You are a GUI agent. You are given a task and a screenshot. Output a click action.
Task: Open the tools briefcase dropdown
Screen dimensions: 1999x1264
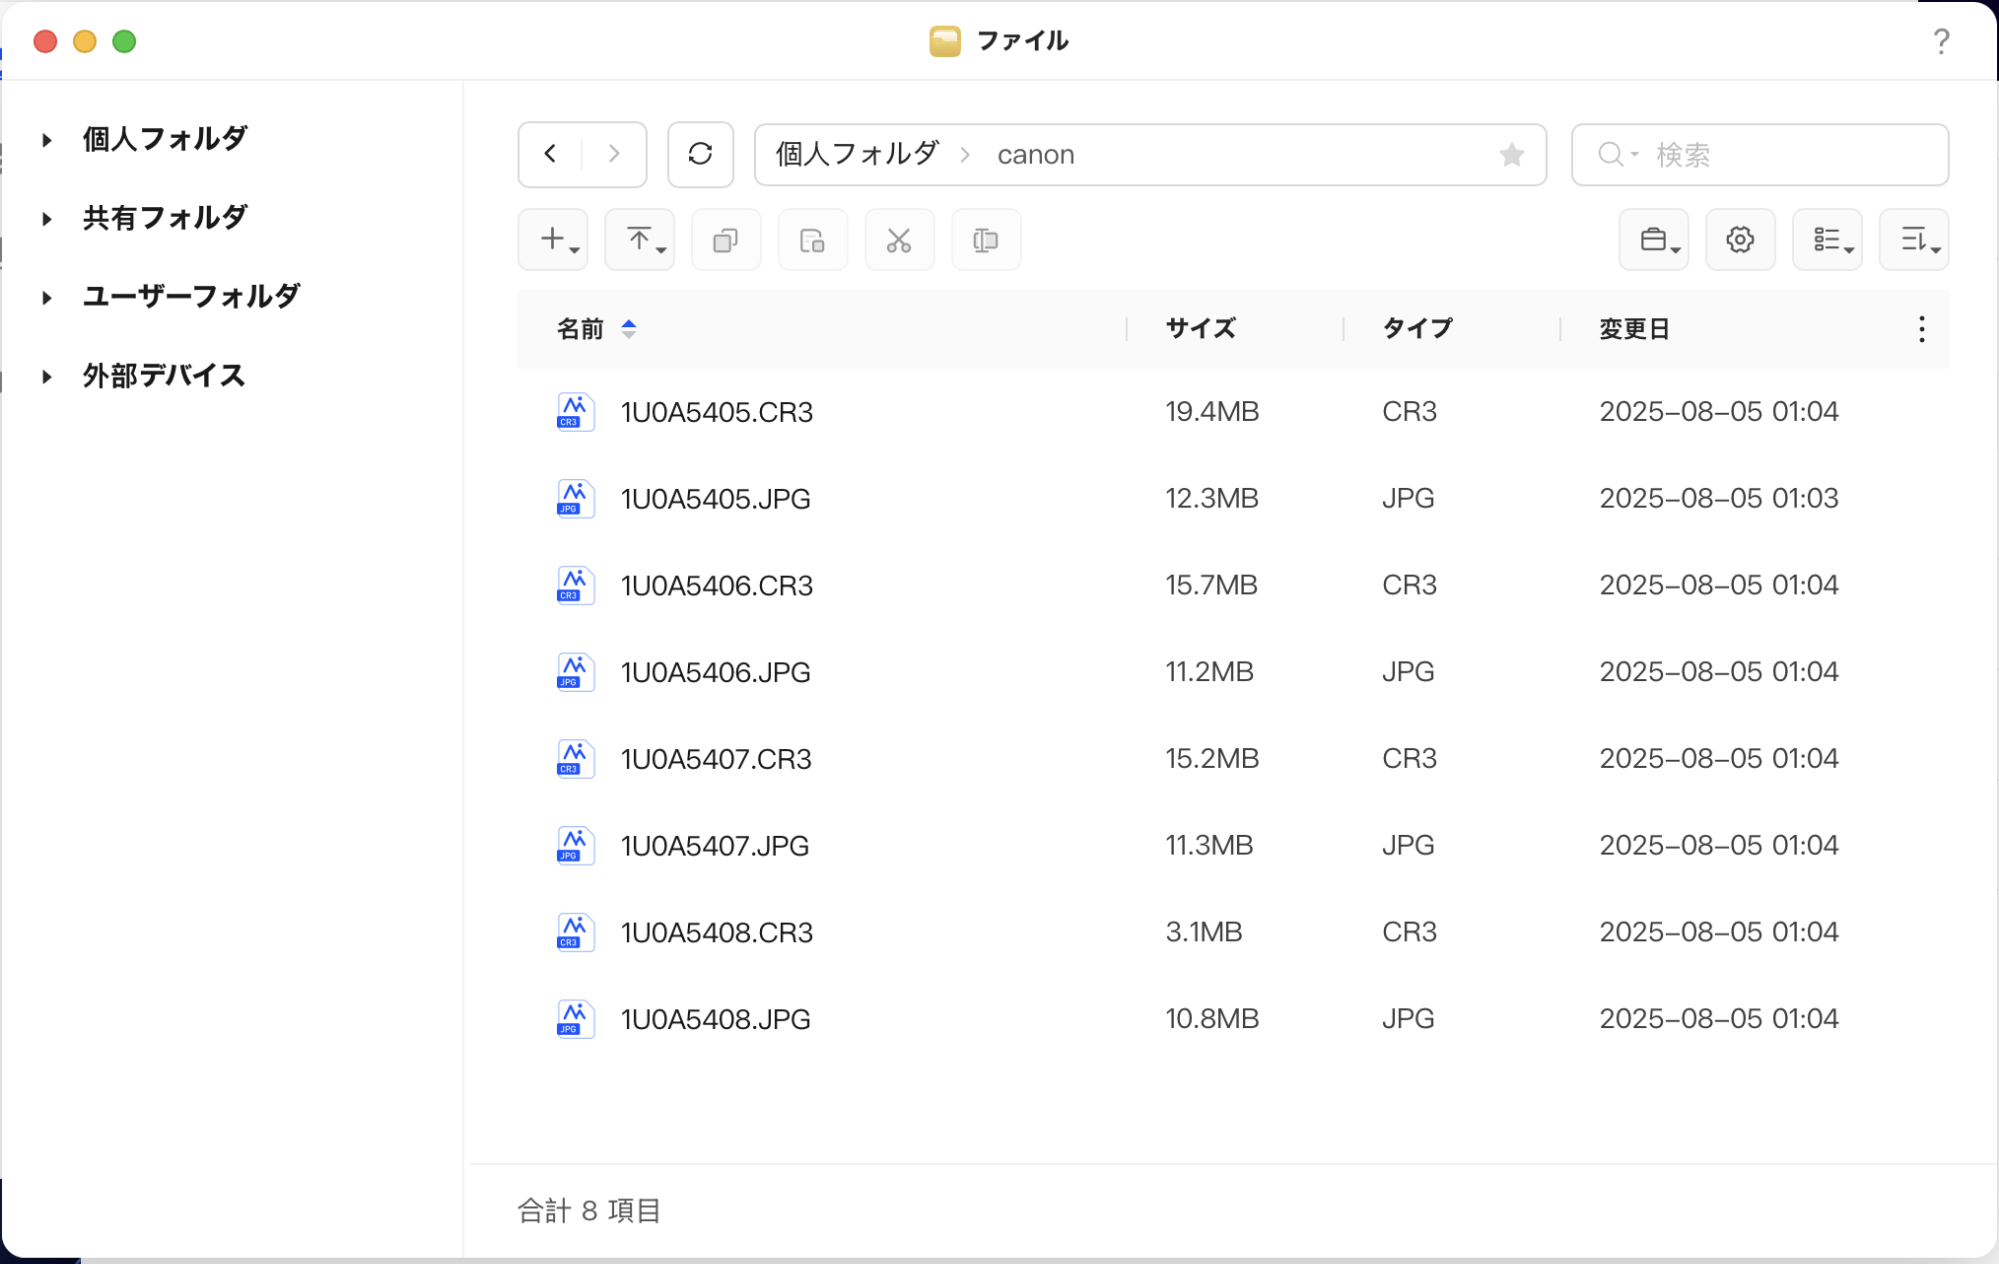[x=1653, y=240]
